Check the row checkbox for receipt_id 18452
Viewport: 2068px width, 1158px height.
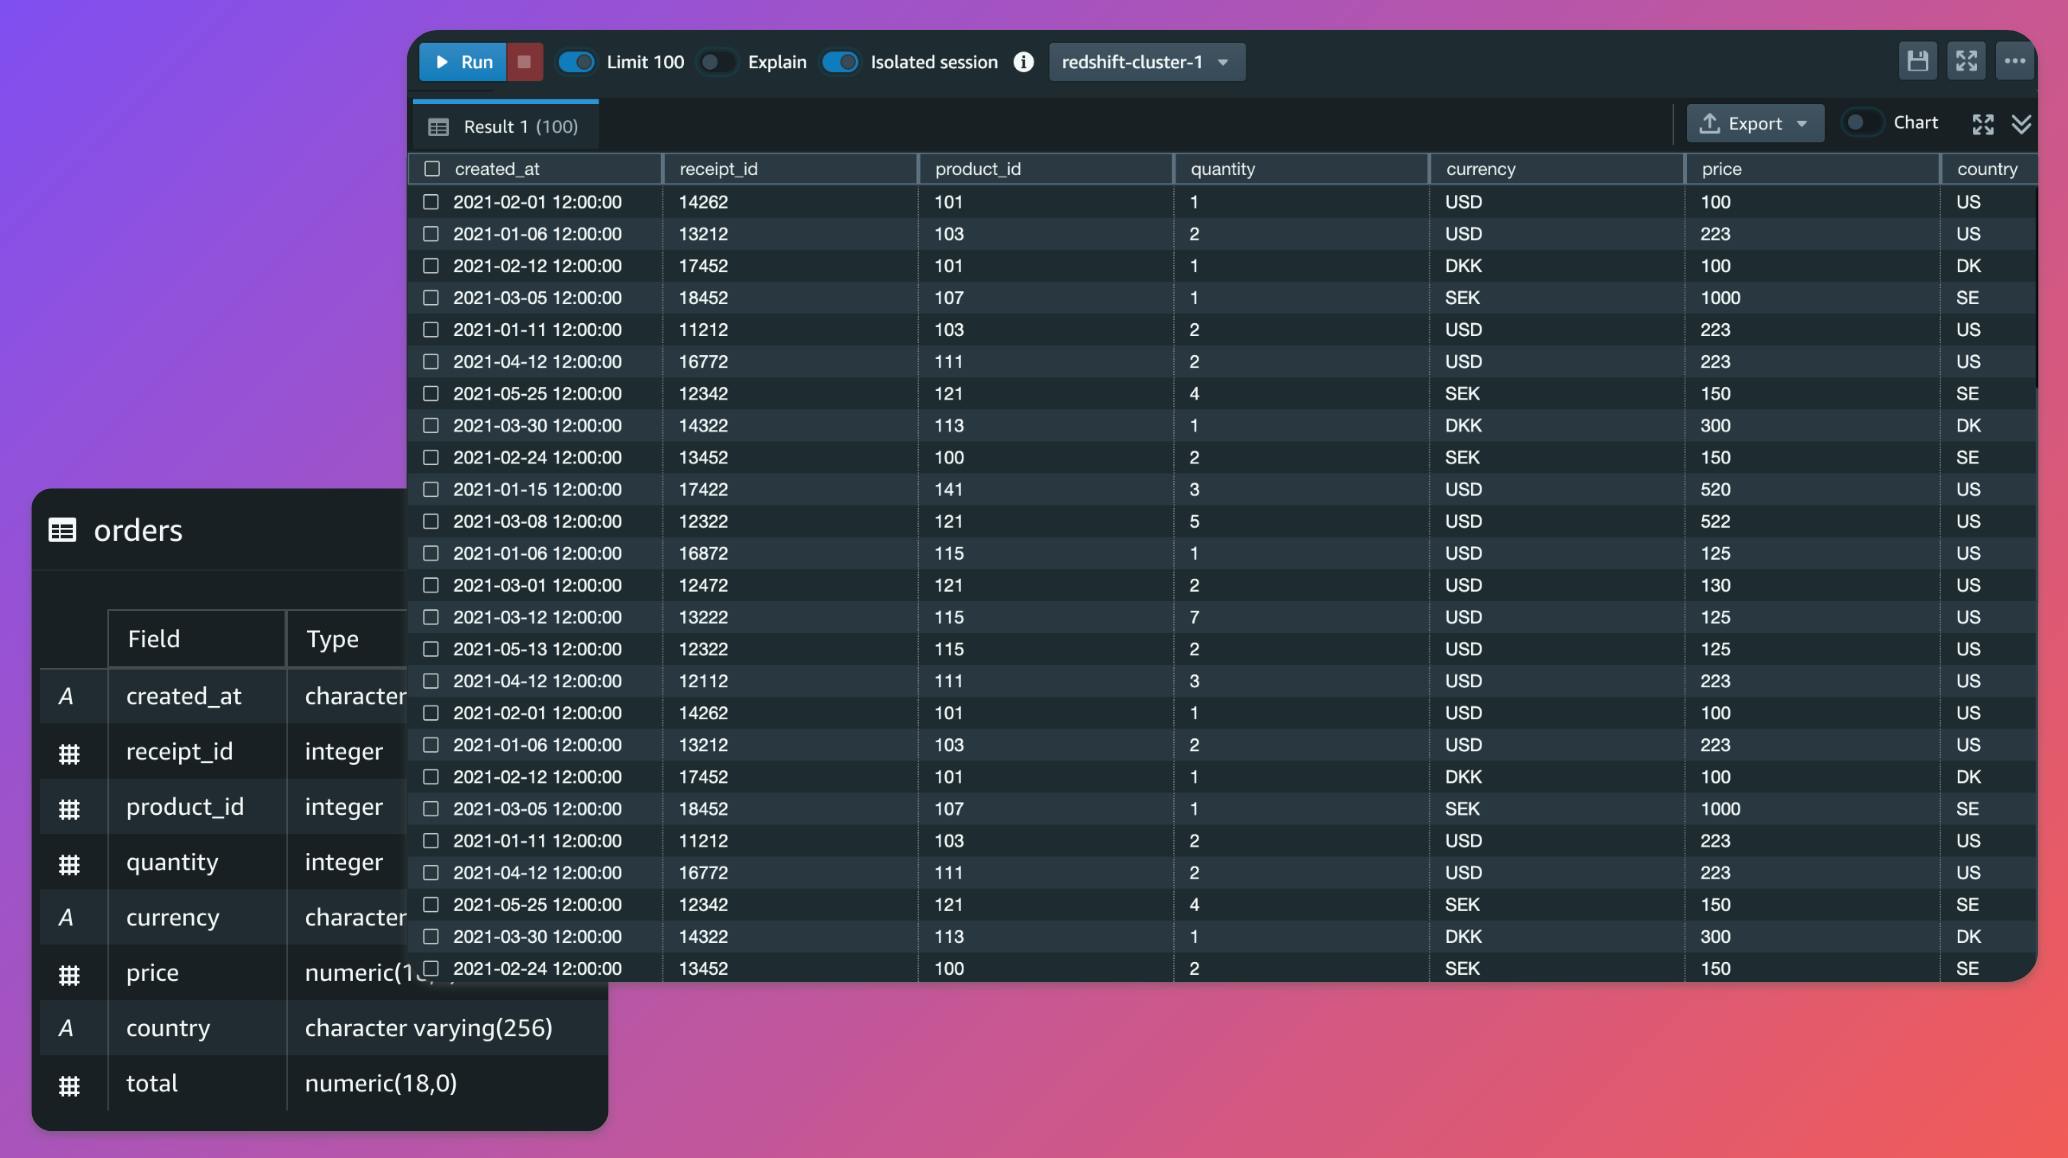[x=432, y=297]
